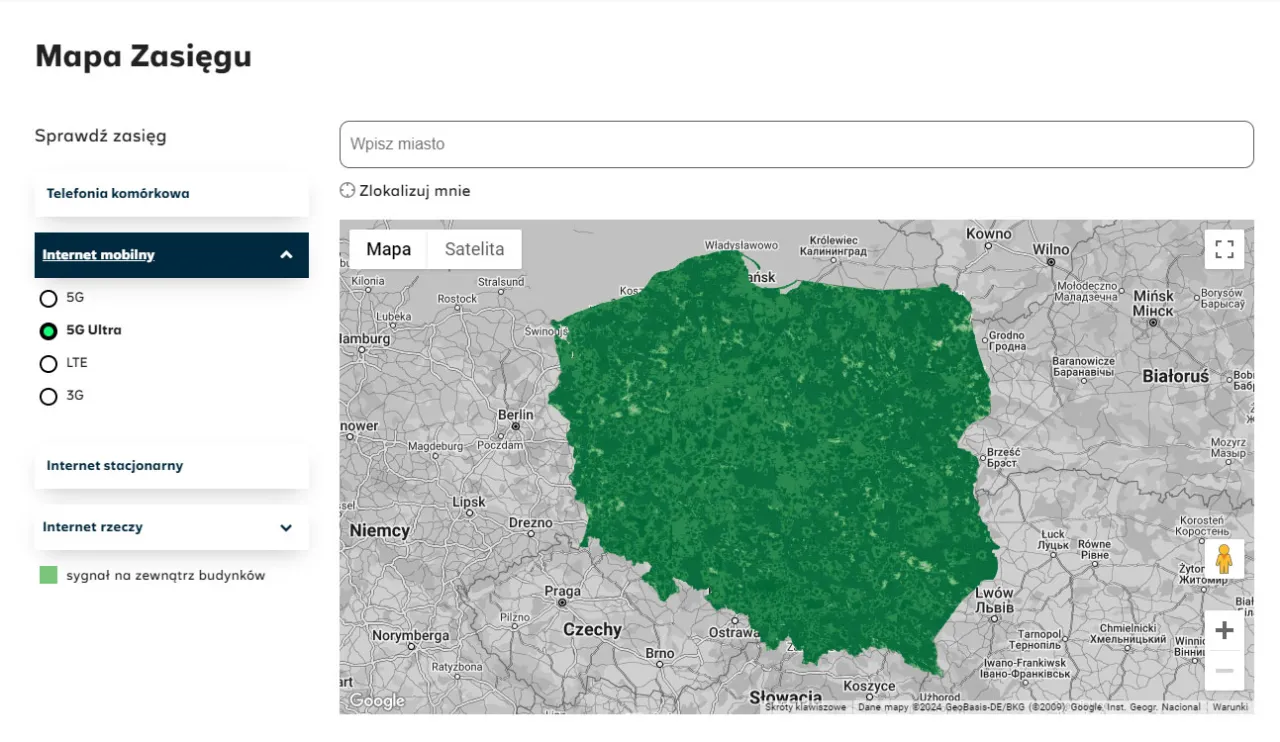This screenshot has width=1280, height=742.
Task: Click the Wpisz miasto search field
Action: pyautogui.click(x=796, y=144)
